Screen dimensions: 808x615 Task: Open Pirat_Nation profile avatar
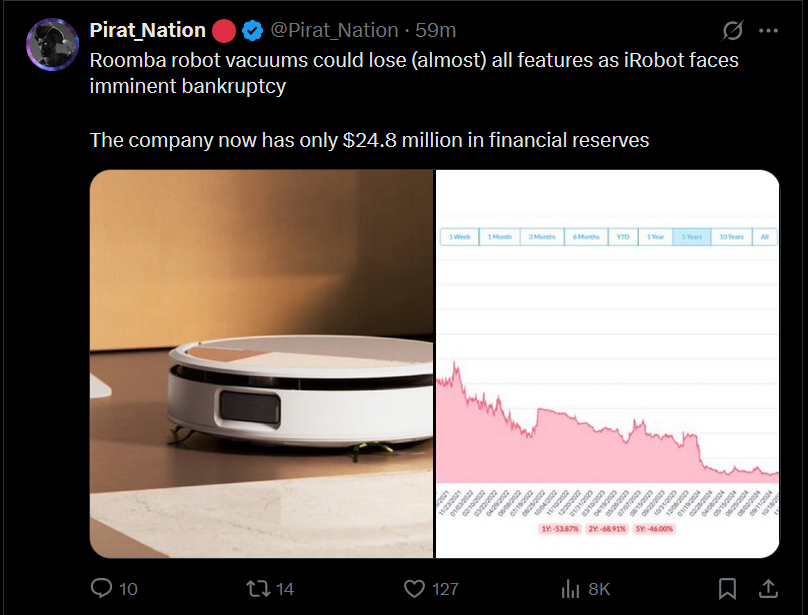[x=52, y=45]
